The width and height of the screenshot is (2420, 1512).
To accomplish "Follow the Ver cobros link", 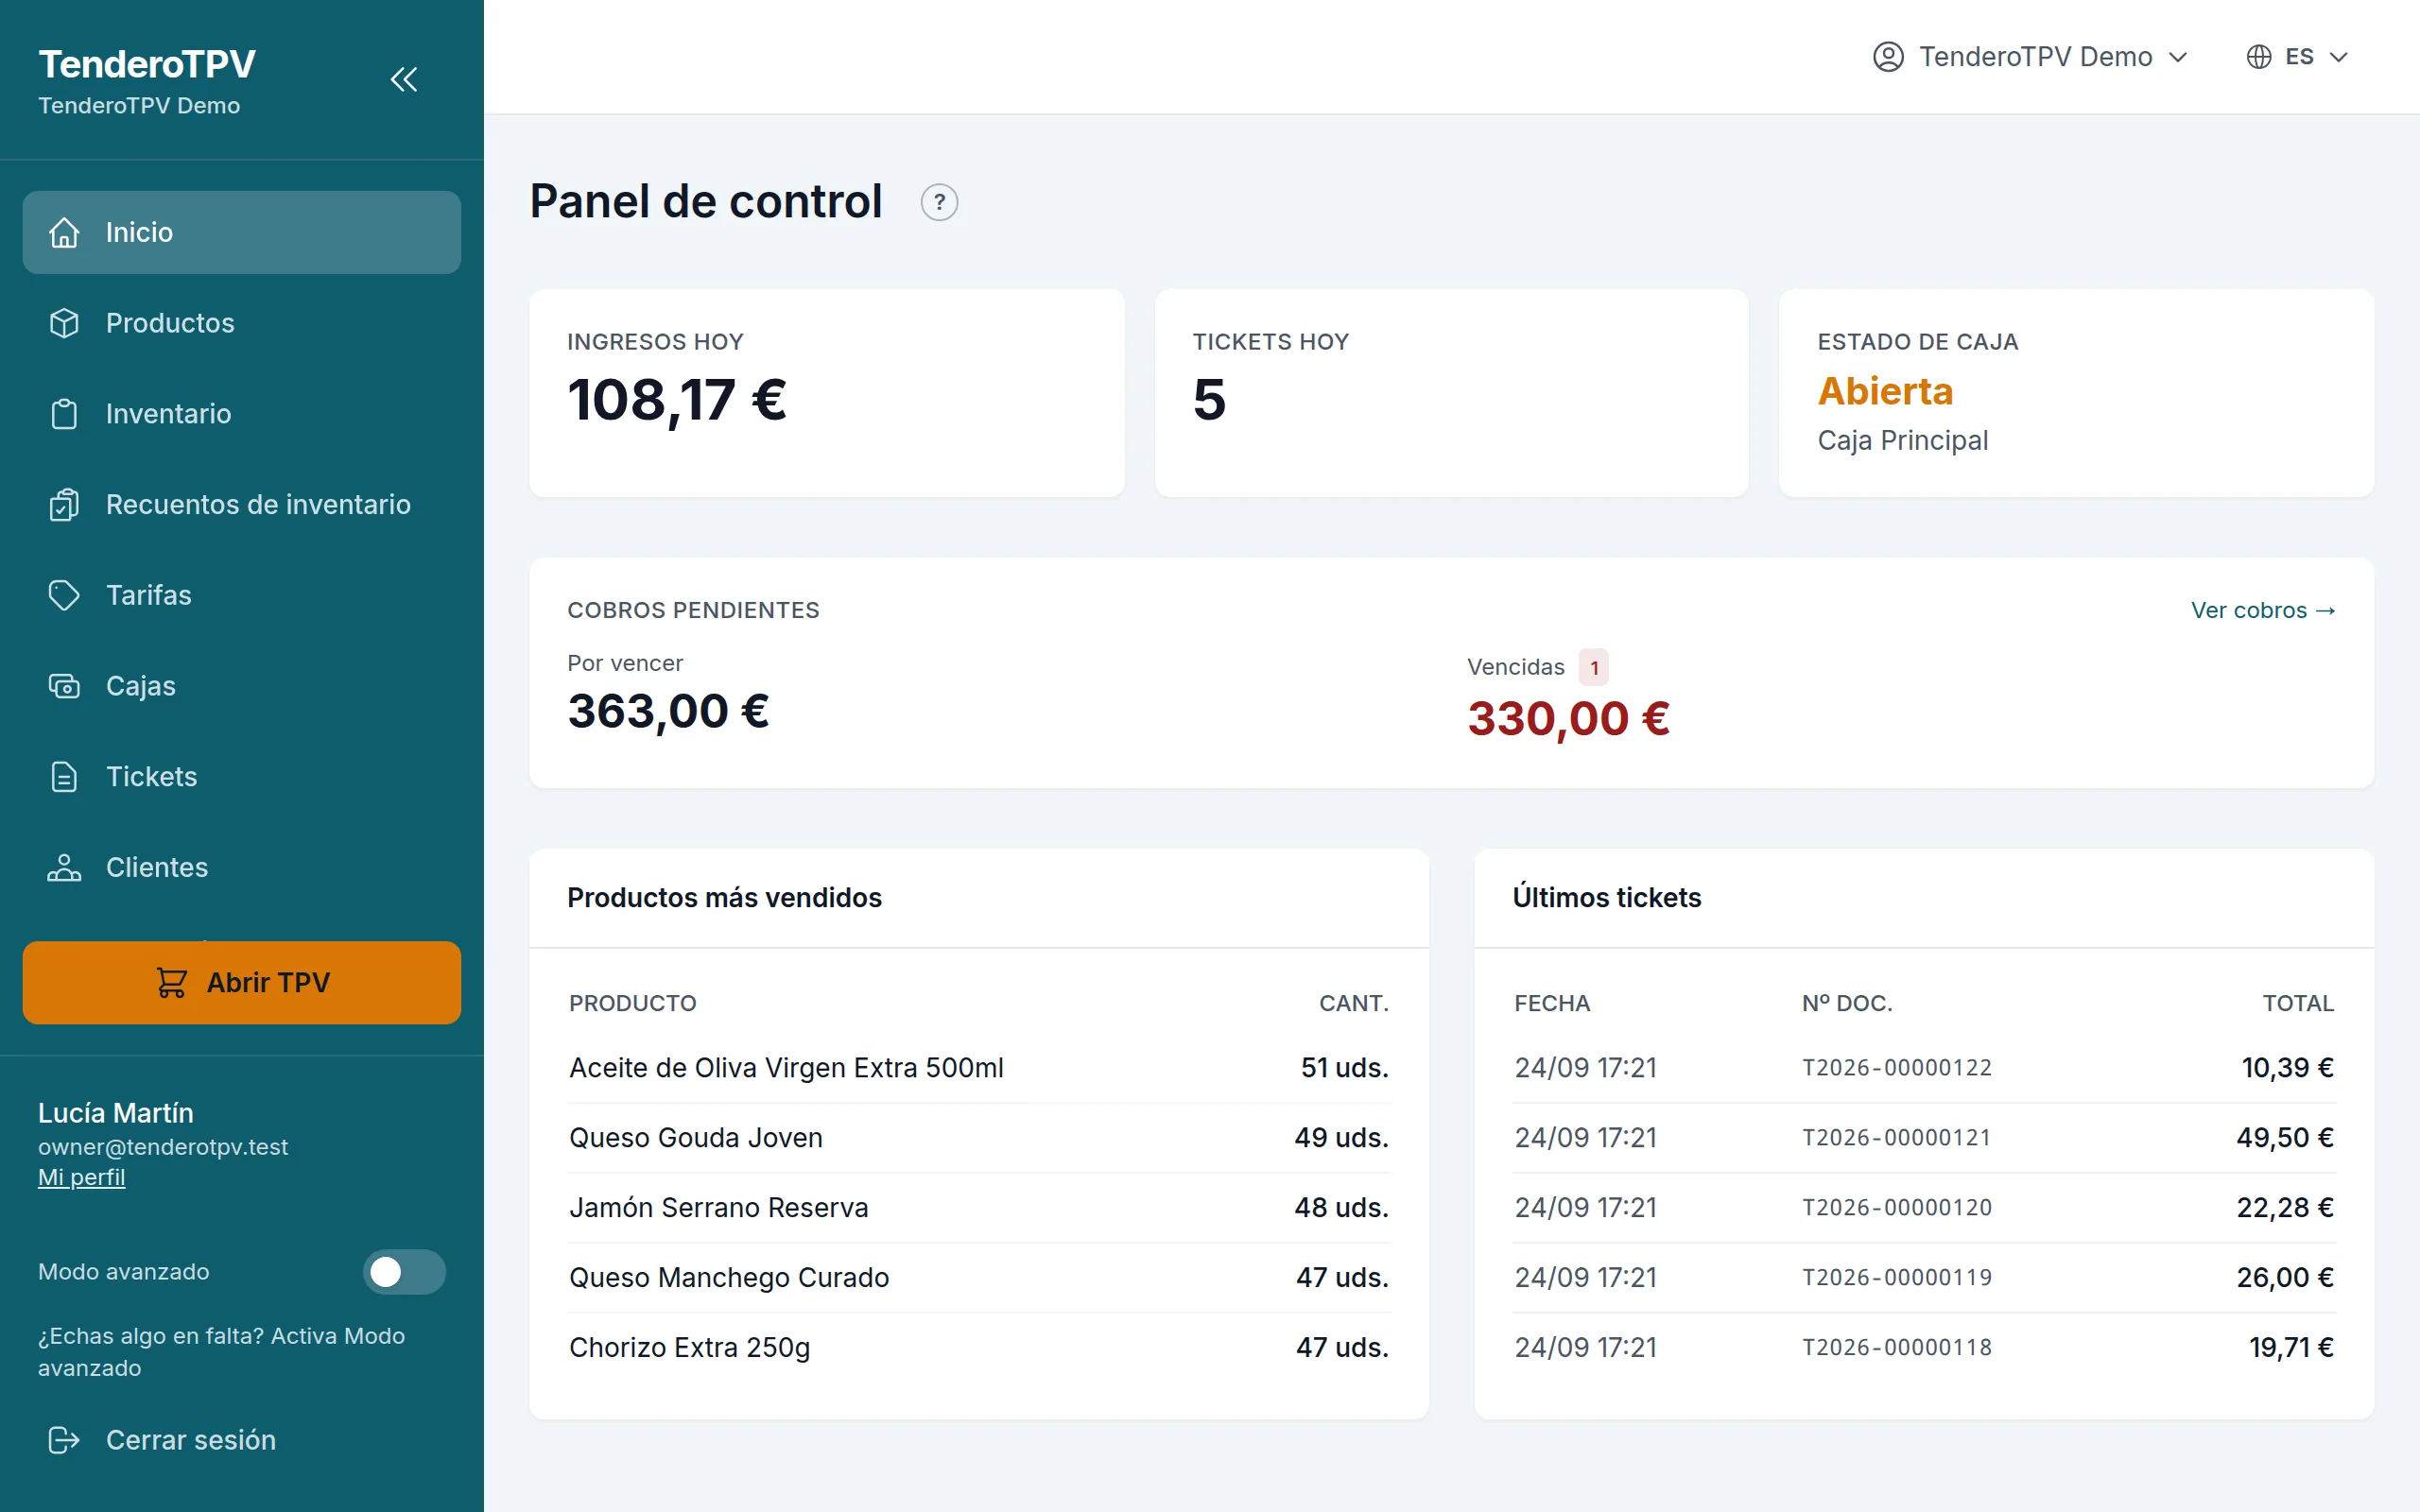I will pyautogui.click(x=2263, y=610).
